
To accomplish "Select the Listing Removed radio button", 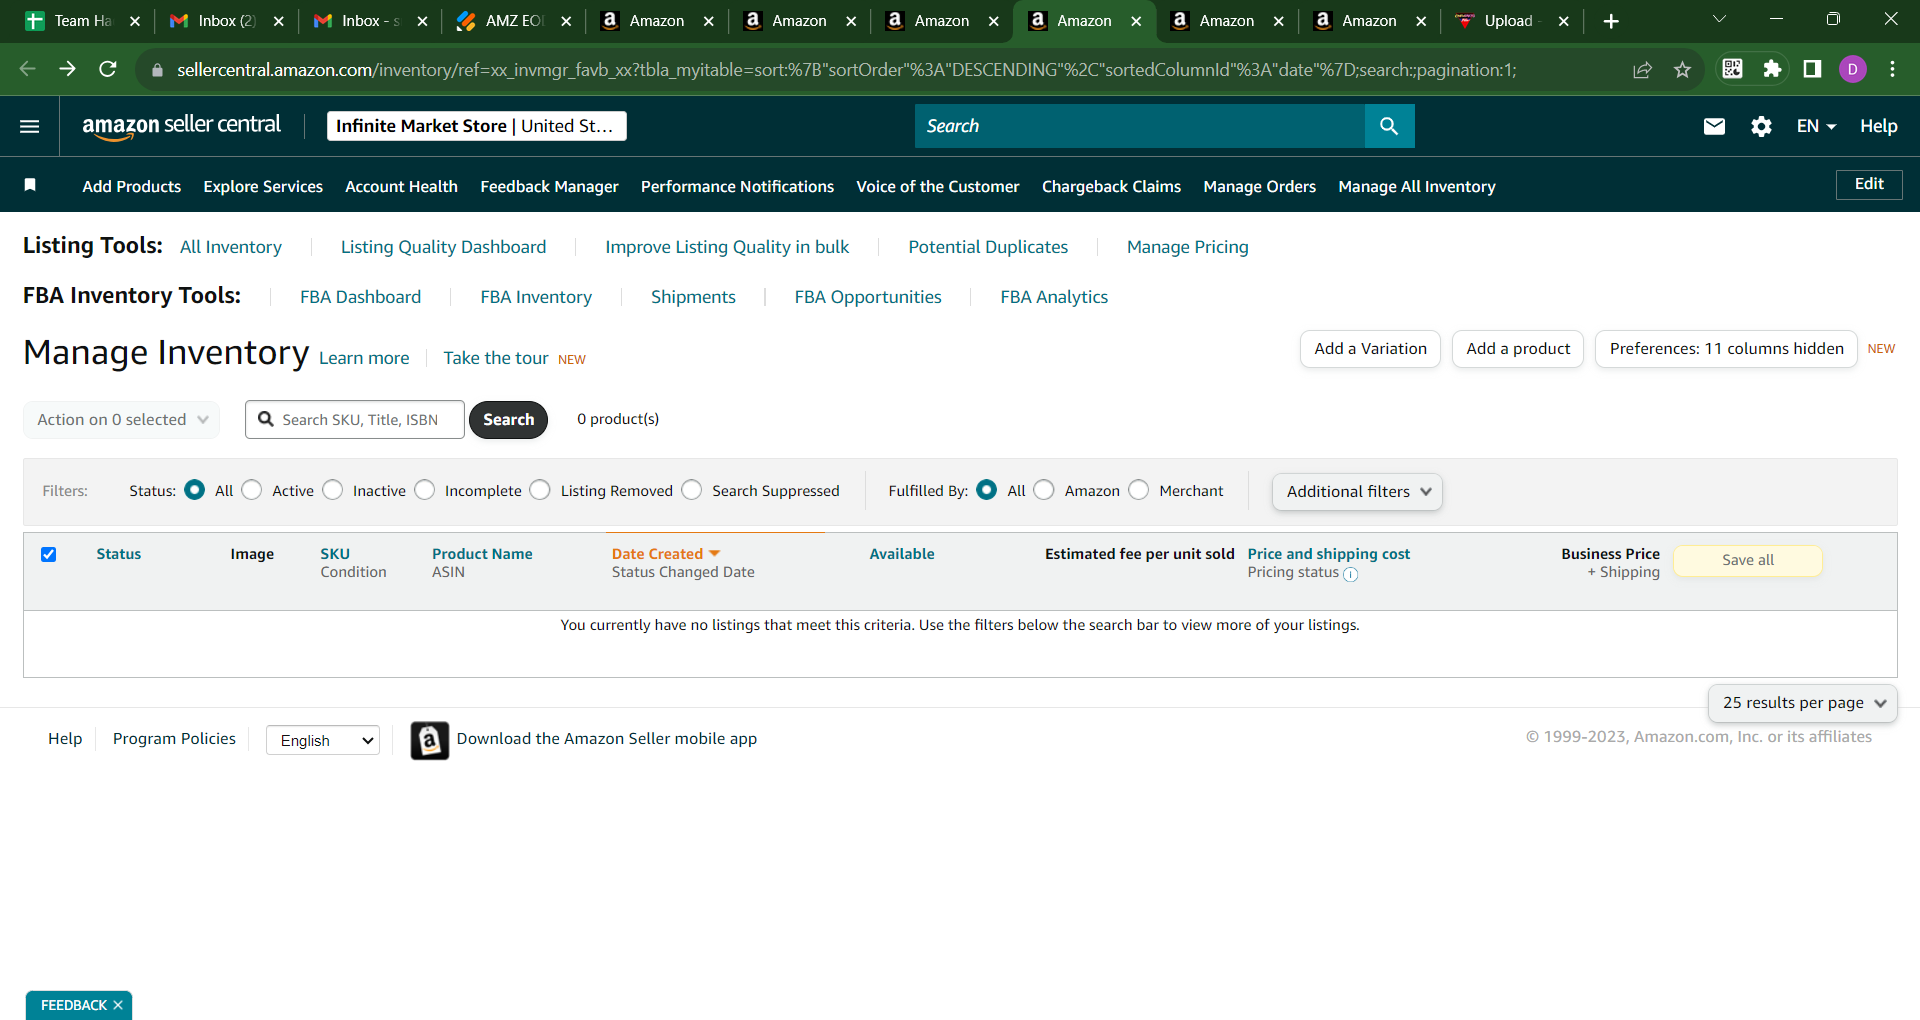I will coord(540,490).
